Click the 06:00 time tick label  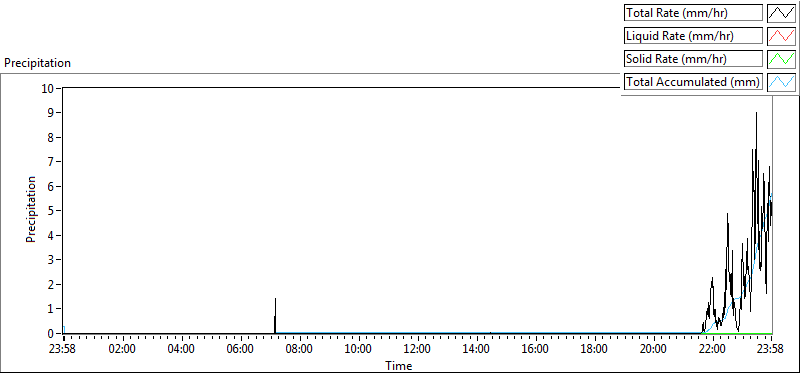(241, 350)
